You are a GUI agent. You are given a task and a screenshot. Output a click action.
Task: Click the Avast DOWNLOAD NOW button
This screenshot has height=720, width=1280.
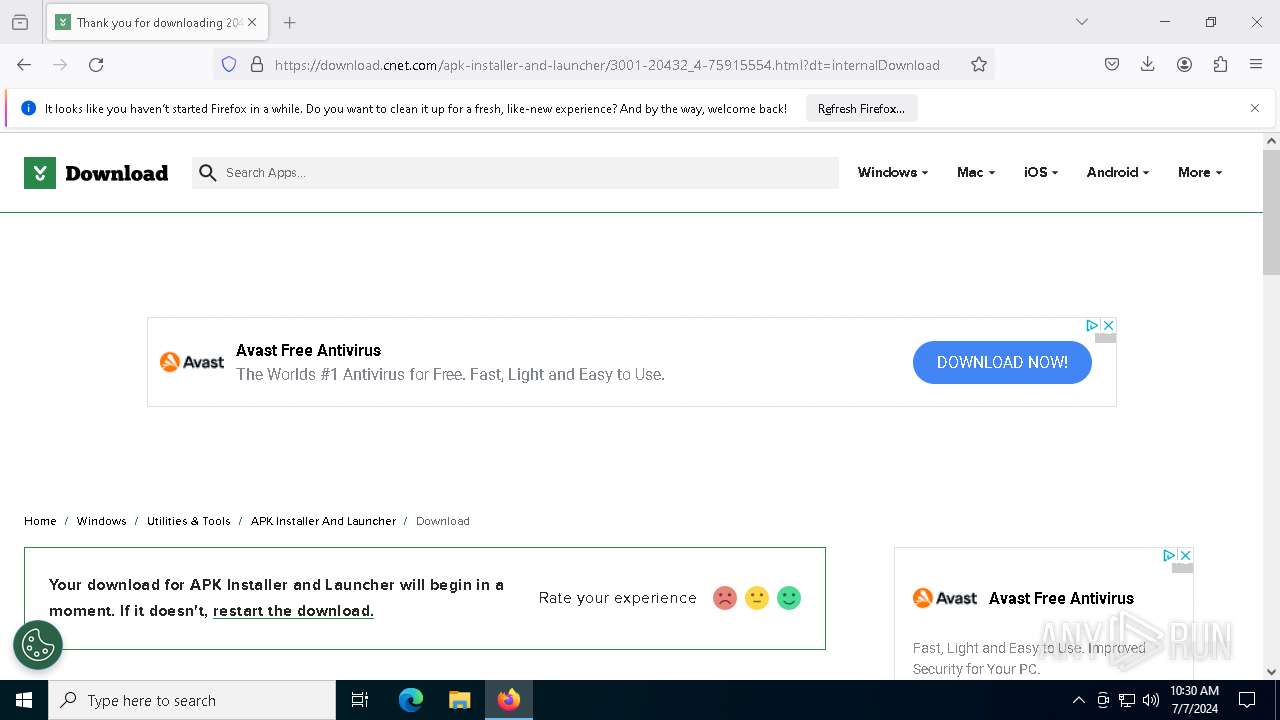pyautogui.click(x=1002, y=362)
